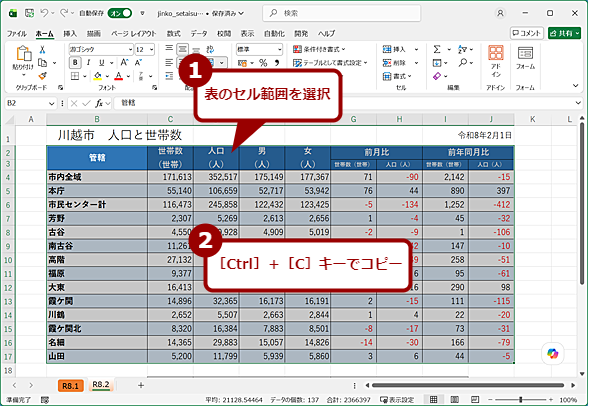Viewport: 589px width, 407px height.
Task: Apply the percent style icon
Action: [263, 63]
